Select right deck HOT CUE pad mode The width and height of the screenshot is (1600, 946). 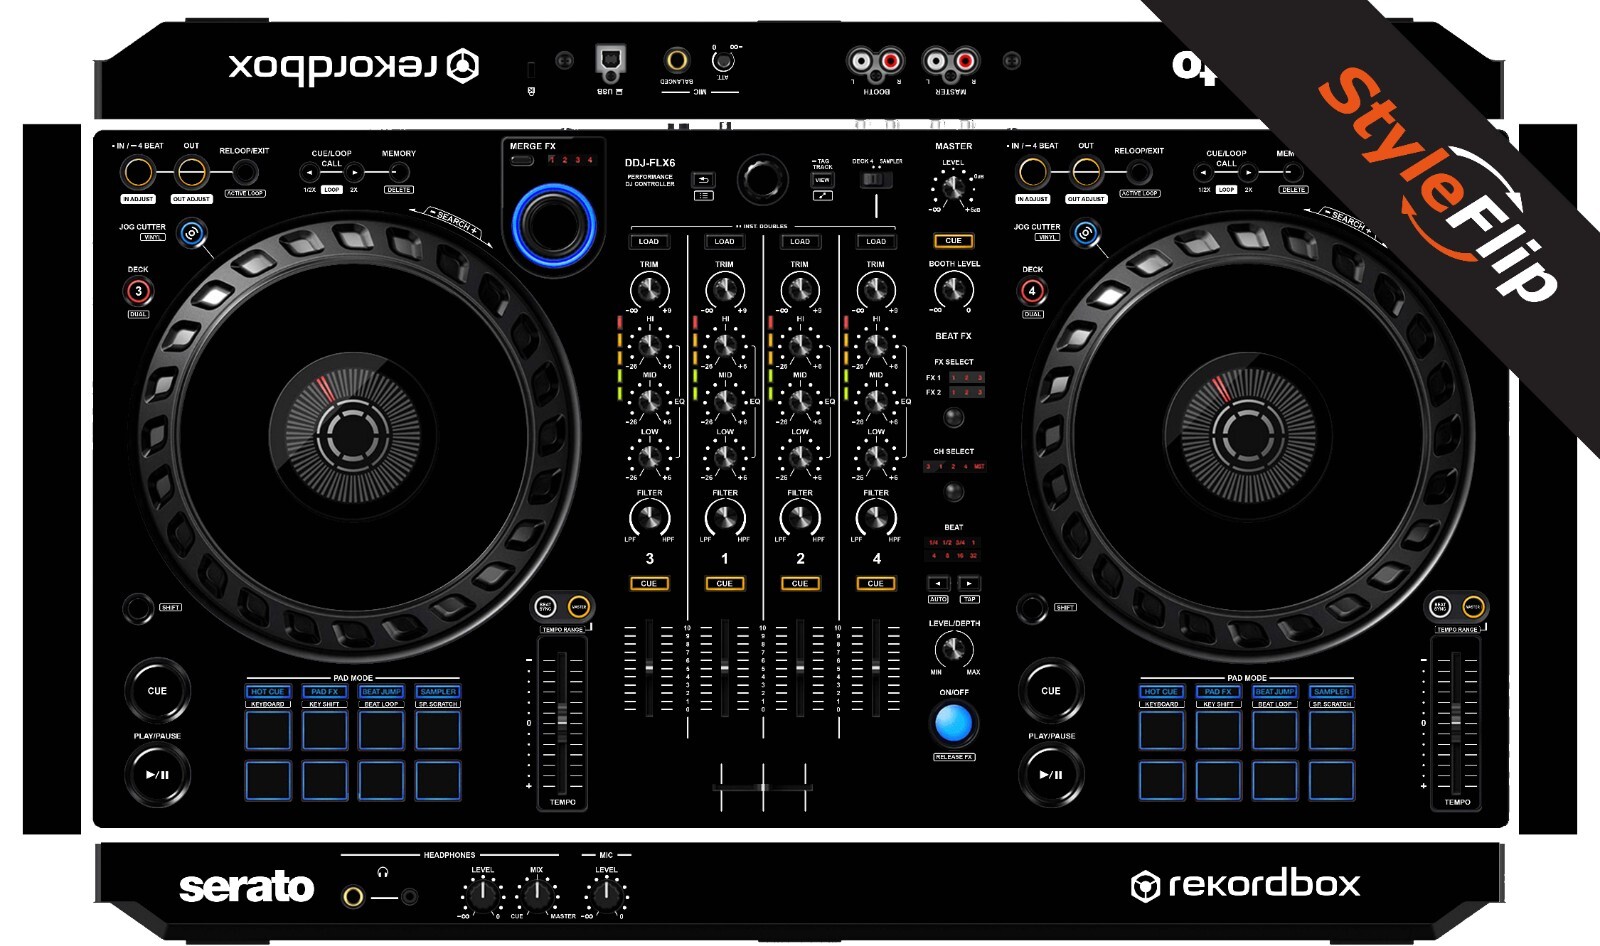click(1162, 691)
